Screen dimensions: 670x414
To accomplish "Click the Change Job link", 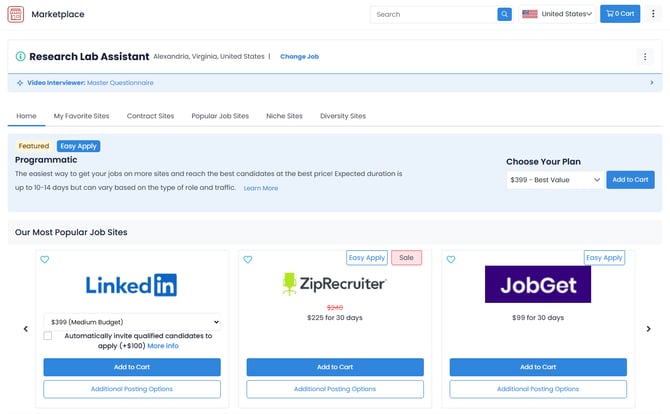I will 299,57.
